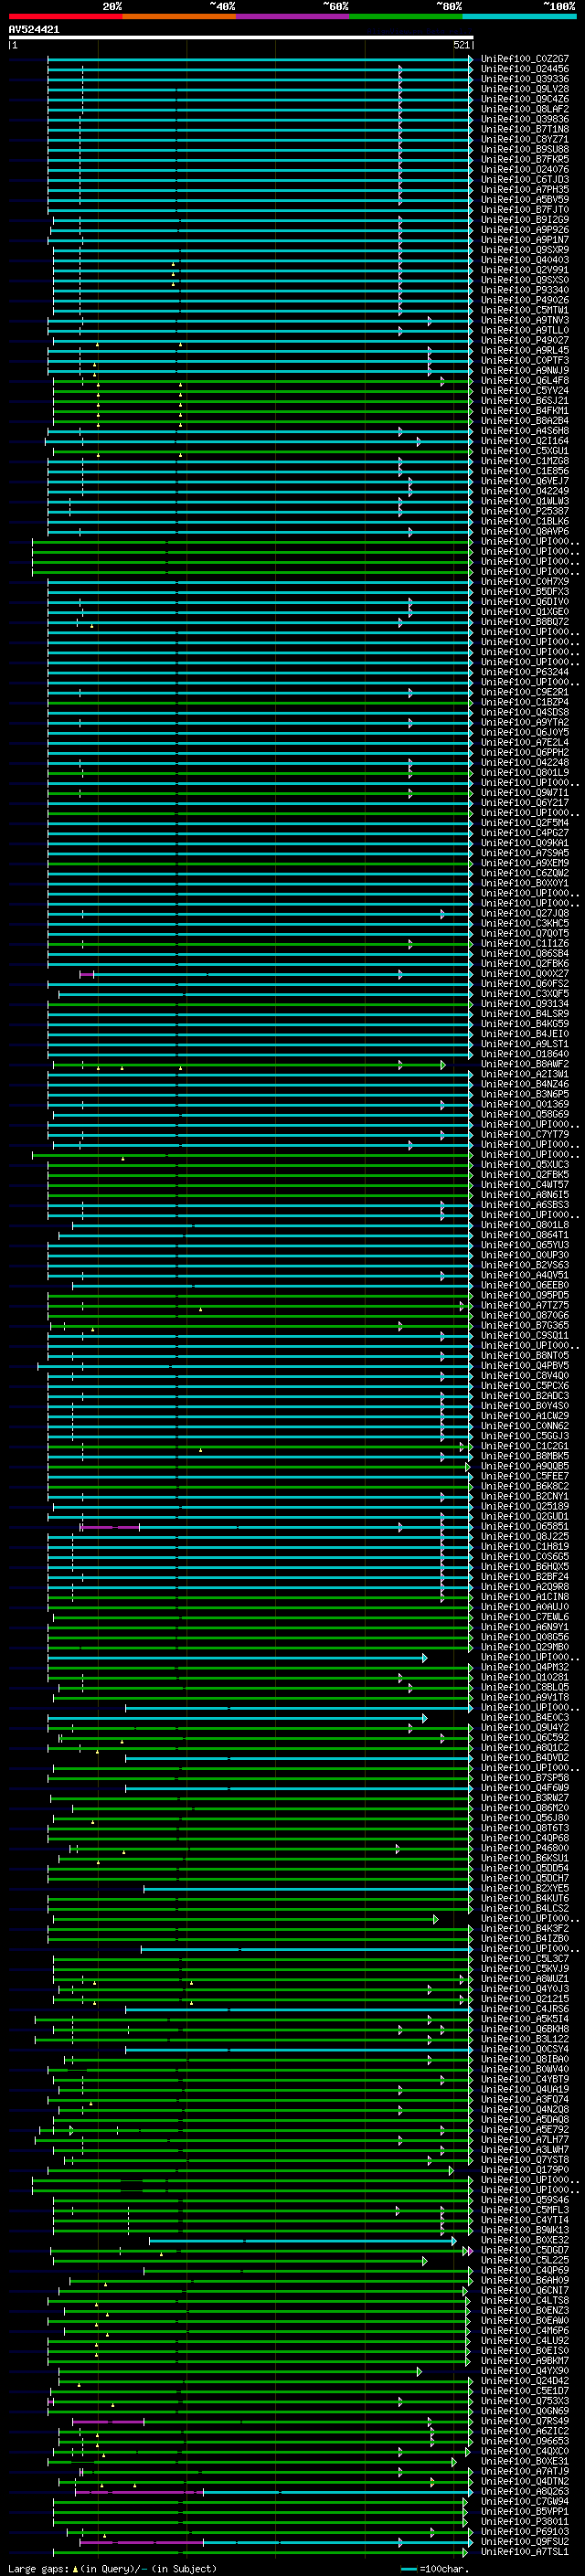Click the orange ~40% identity color bar
Viewport: 585px width, 2576px height.
(x=179, y=16)
